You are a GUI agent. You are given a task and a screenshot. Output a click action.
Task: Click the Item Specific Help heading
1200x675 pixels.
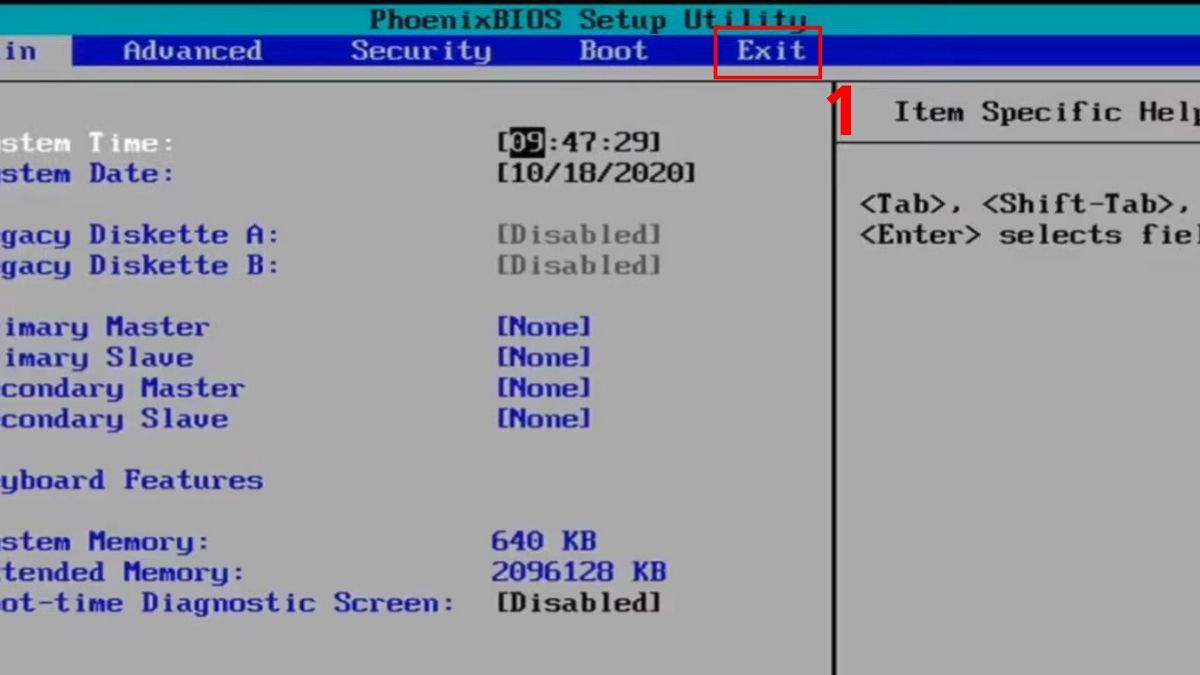pos(1046,113)
